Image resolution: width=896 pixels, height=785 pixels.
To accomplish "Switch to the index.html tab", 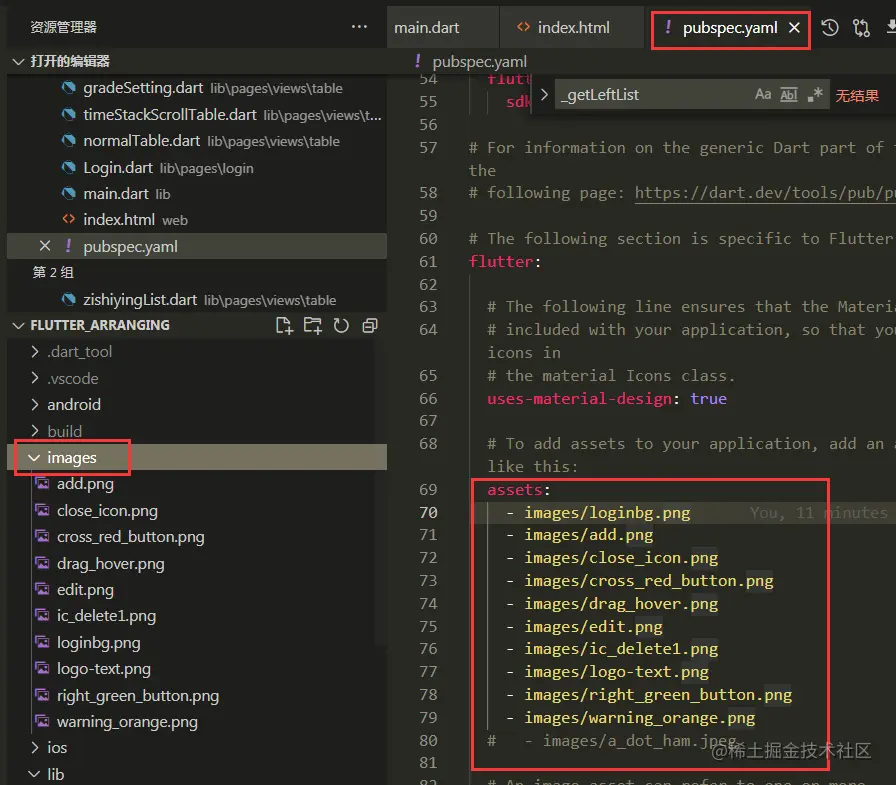I will [571, 27].
